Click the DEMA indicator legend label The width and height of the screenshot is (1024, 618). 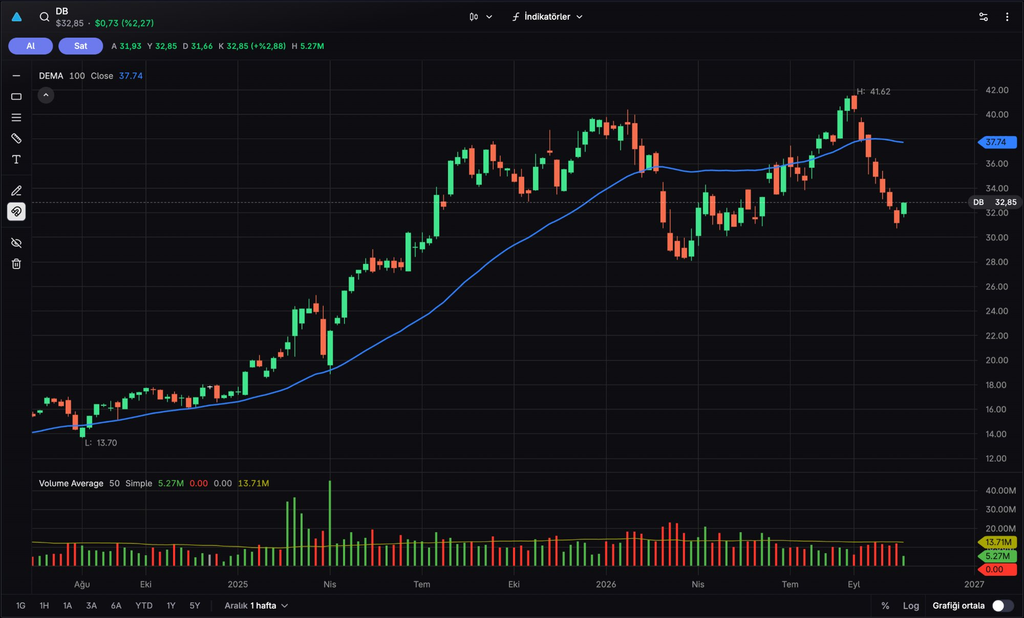[51, 76]
